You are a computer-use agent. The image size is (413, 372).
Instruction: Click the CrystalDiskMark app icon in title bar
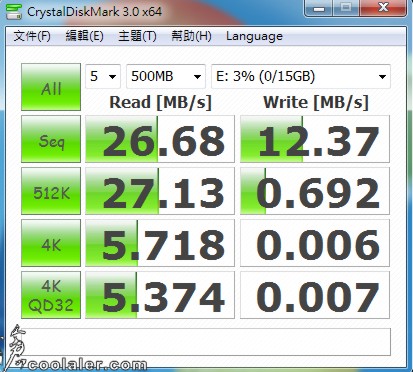[14, 12]
